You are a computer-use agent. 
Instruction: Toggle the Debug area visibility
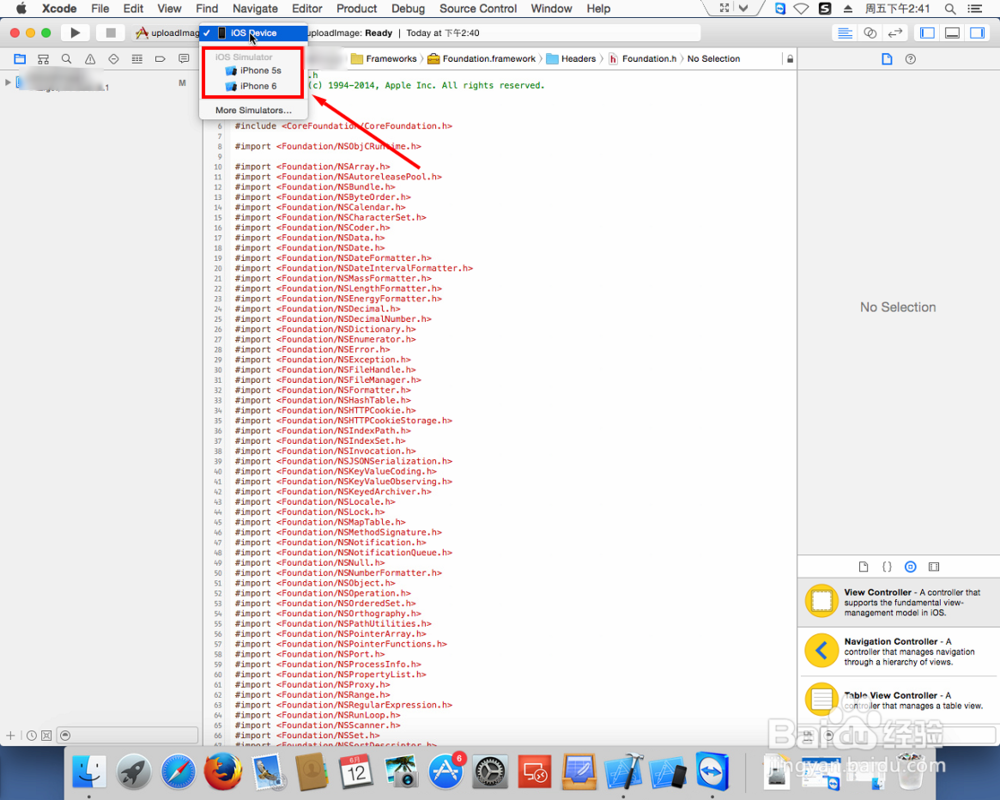(x=952, y=33)
